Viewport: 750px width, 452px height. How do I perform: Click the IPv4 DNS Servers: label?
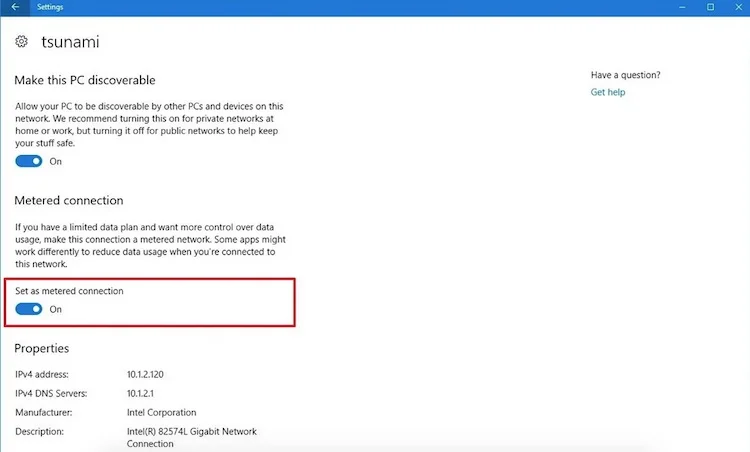click(x=51, y=394)
